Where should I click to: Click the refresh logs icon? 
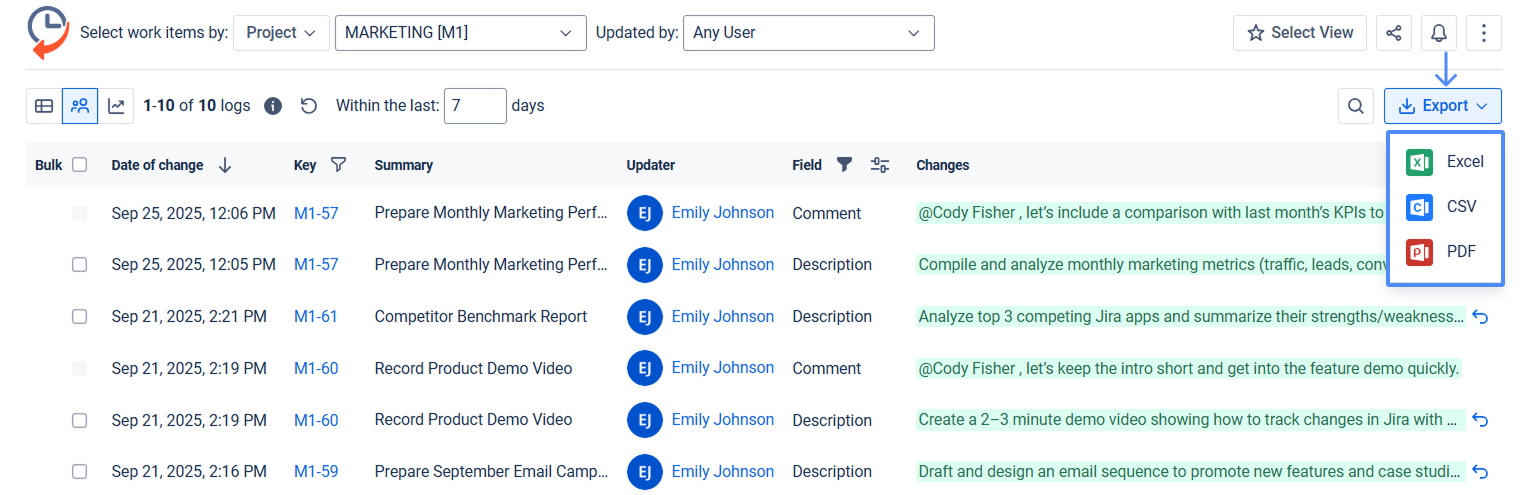click(309, 106)
